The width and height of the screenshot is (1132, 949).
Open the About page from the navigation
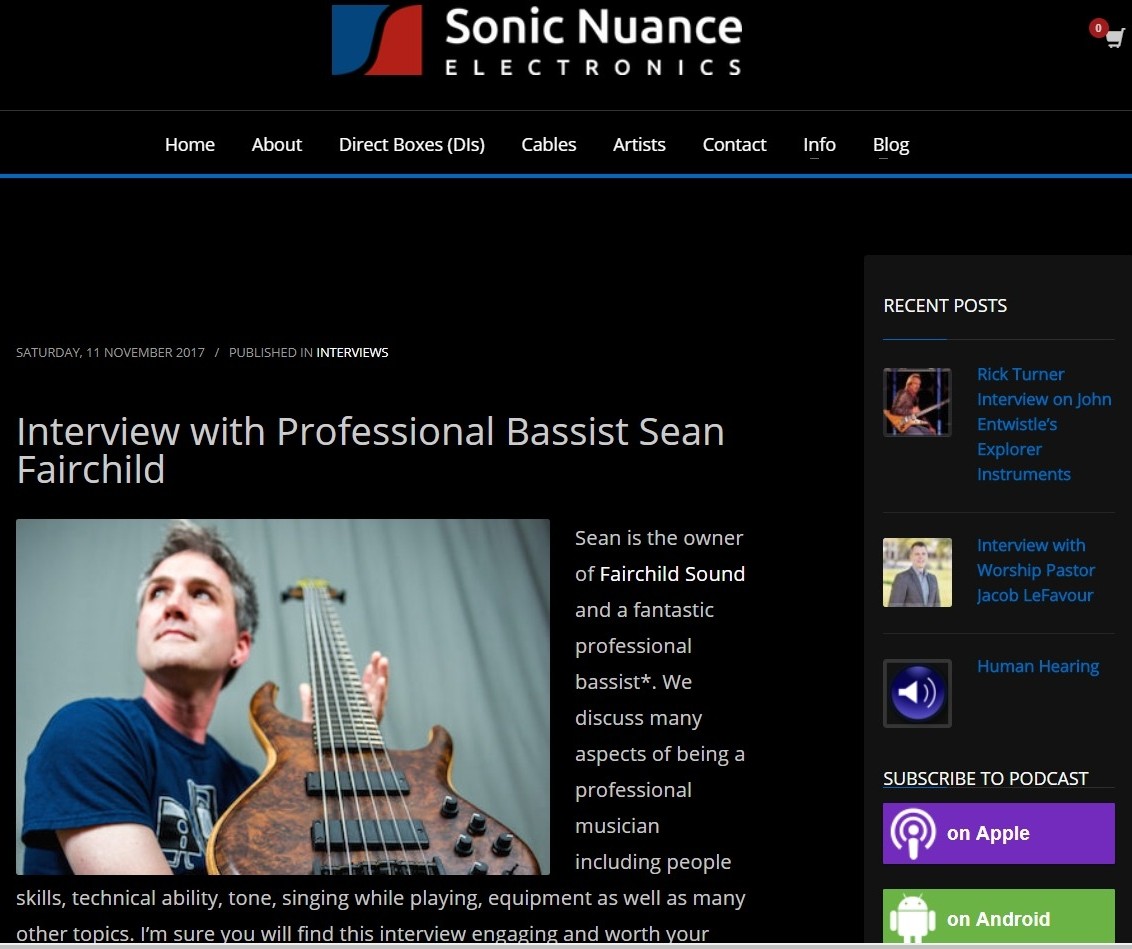click(276, 144)
